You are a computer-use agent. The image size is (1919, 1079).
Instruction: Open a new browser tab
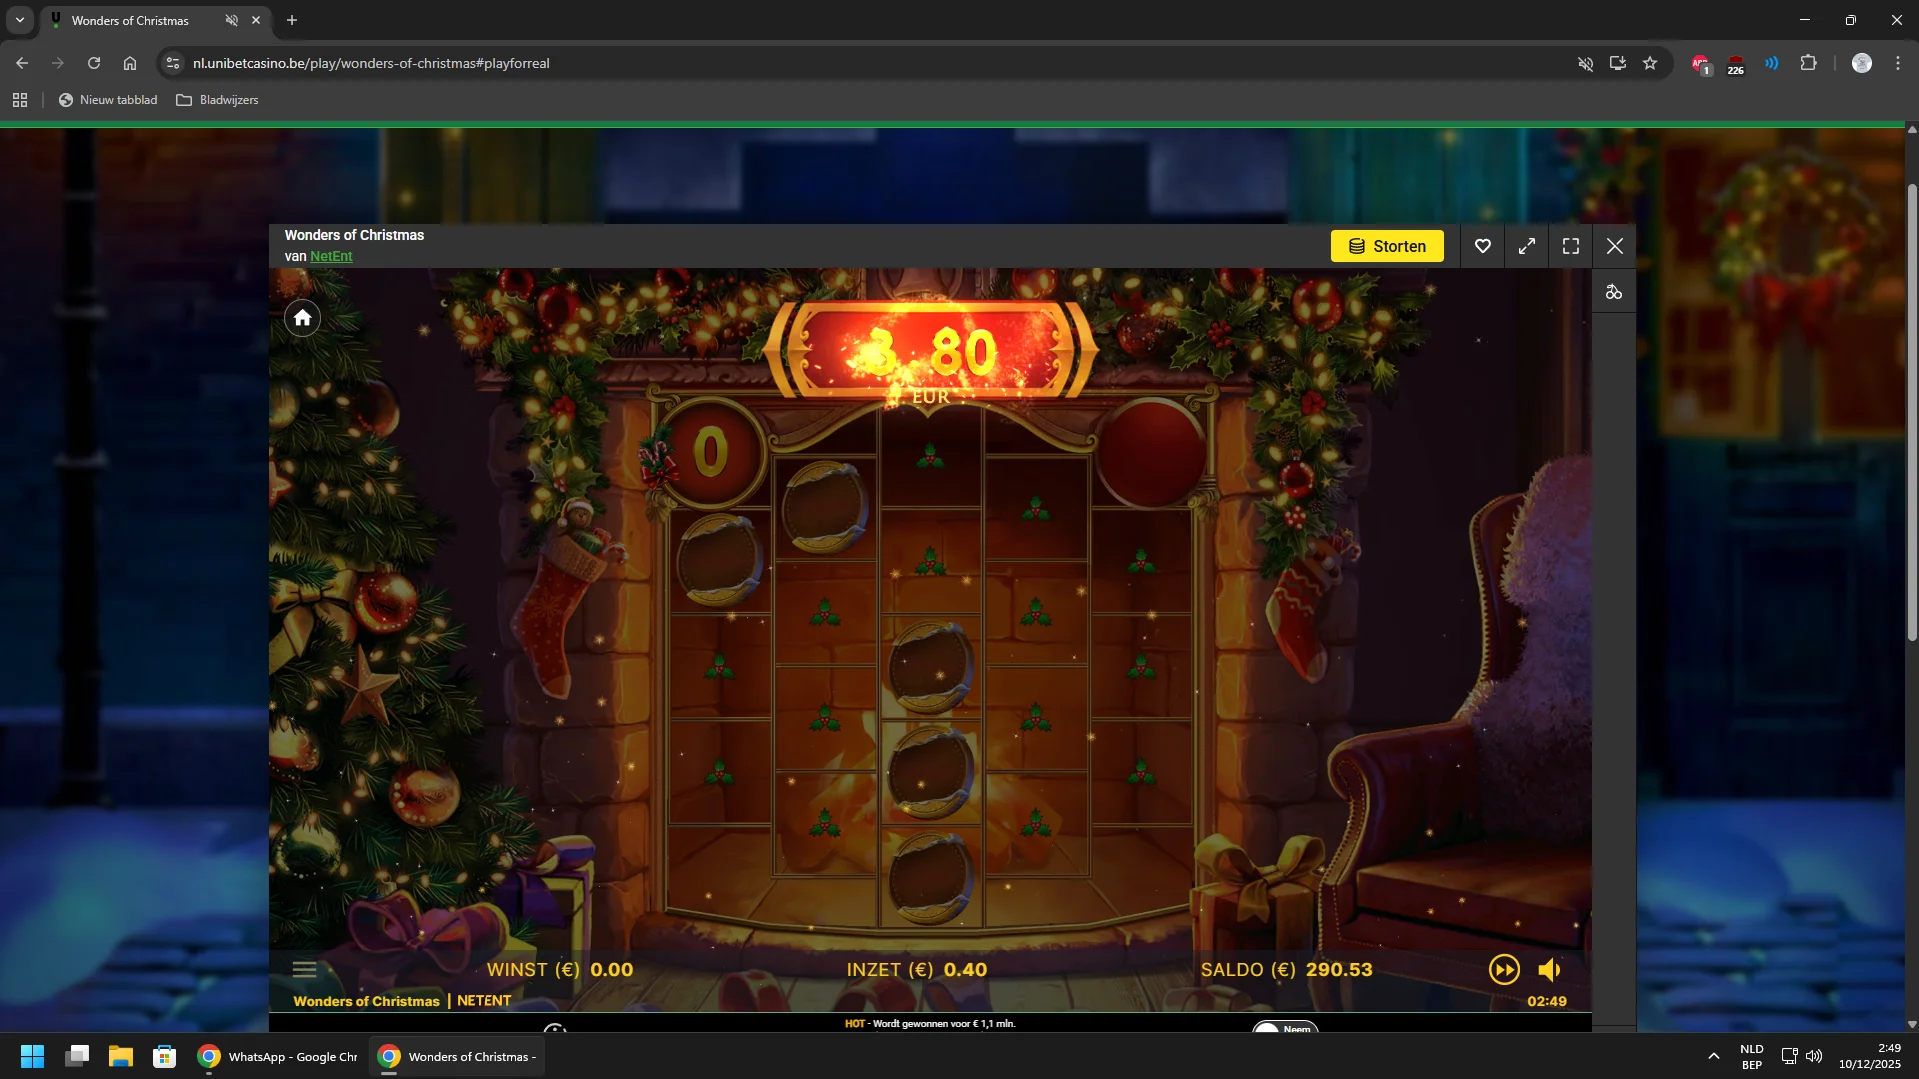pyautogui.click(x=292, y=20)
